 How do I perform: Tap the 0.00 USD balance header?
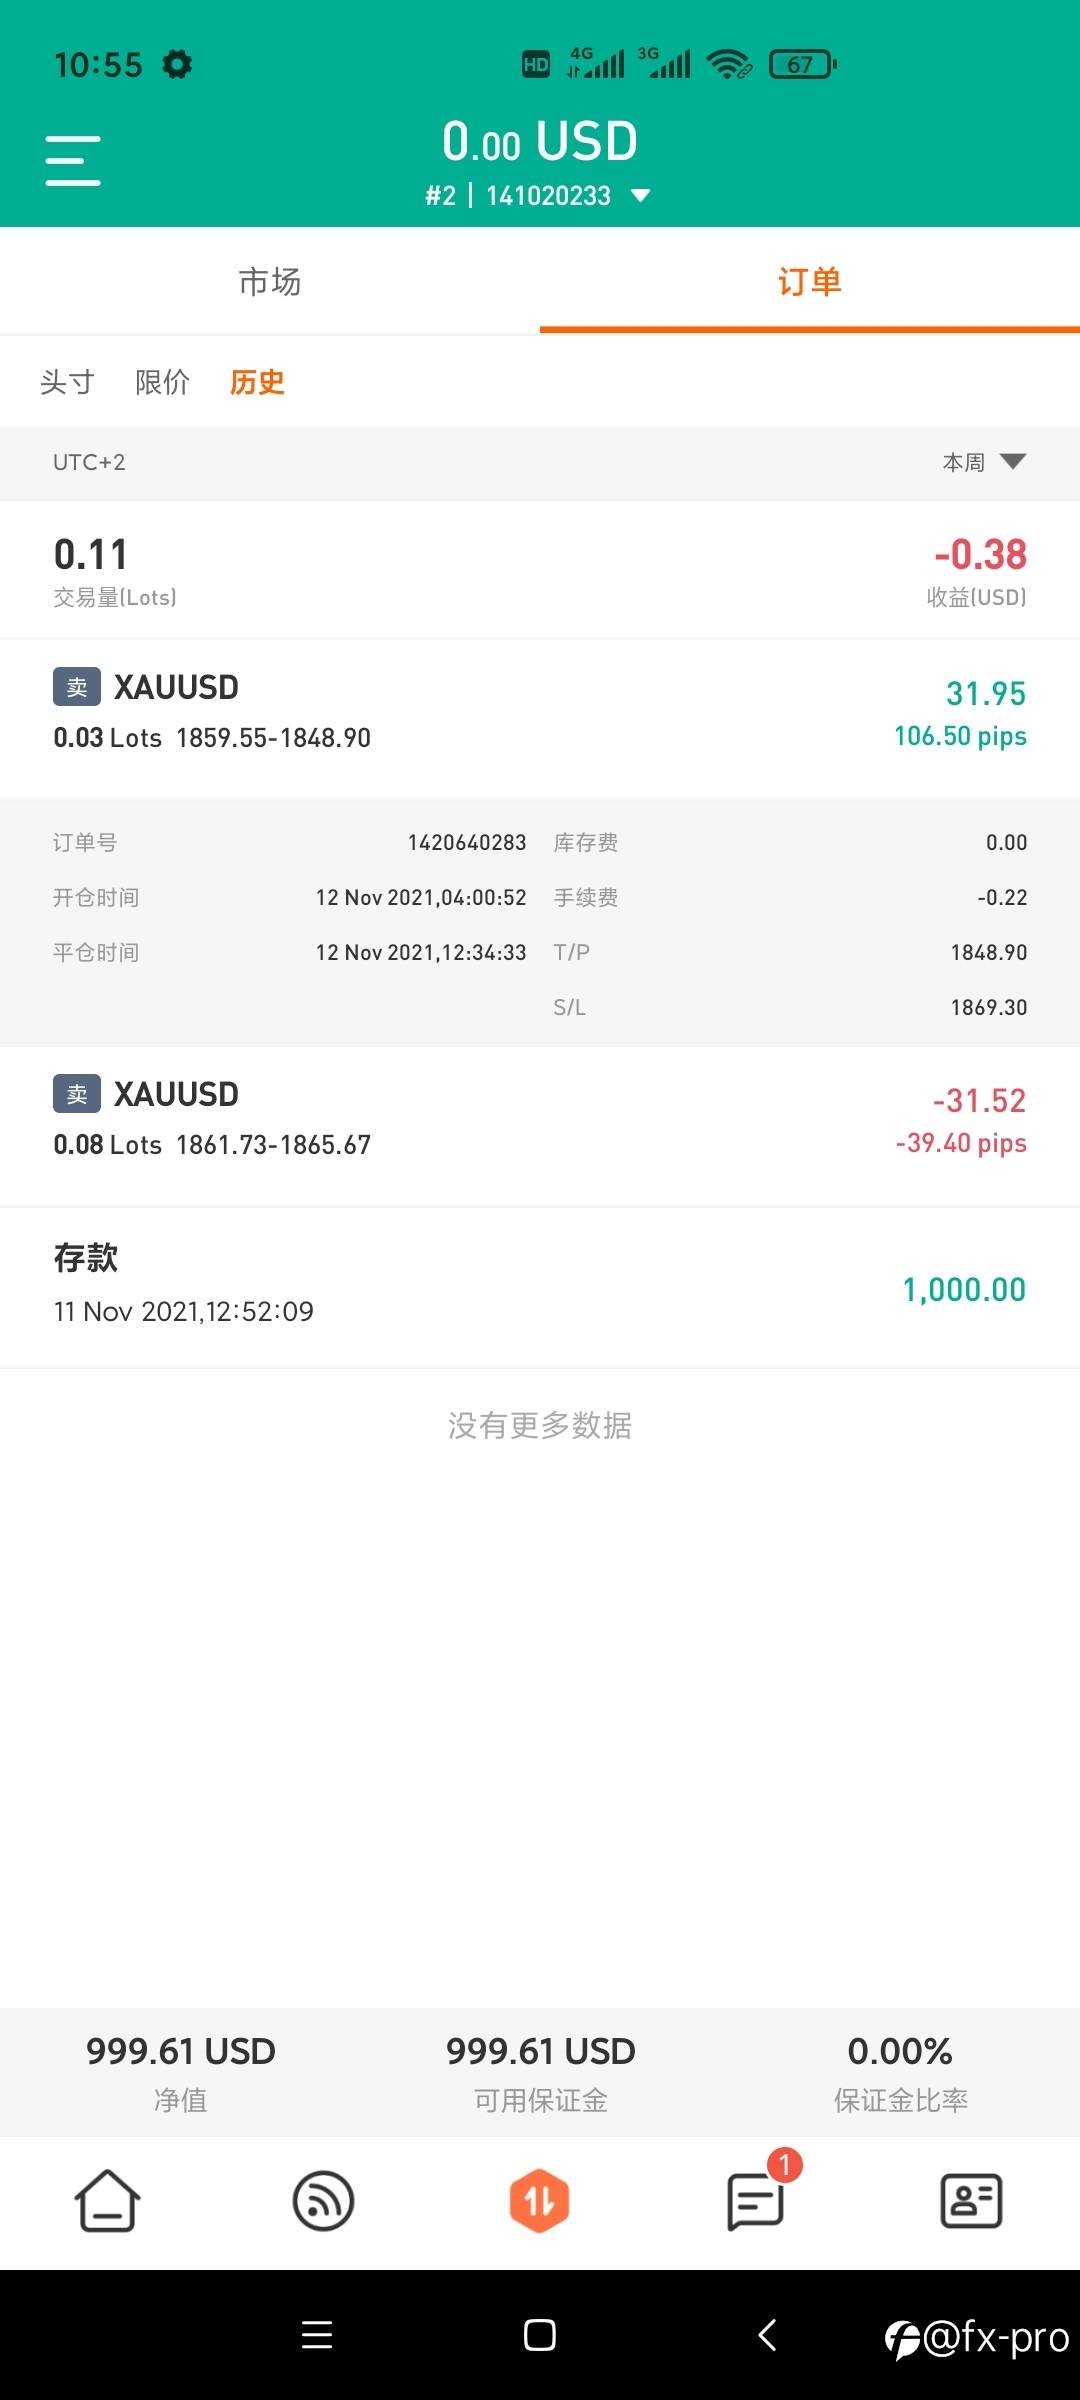540,141
